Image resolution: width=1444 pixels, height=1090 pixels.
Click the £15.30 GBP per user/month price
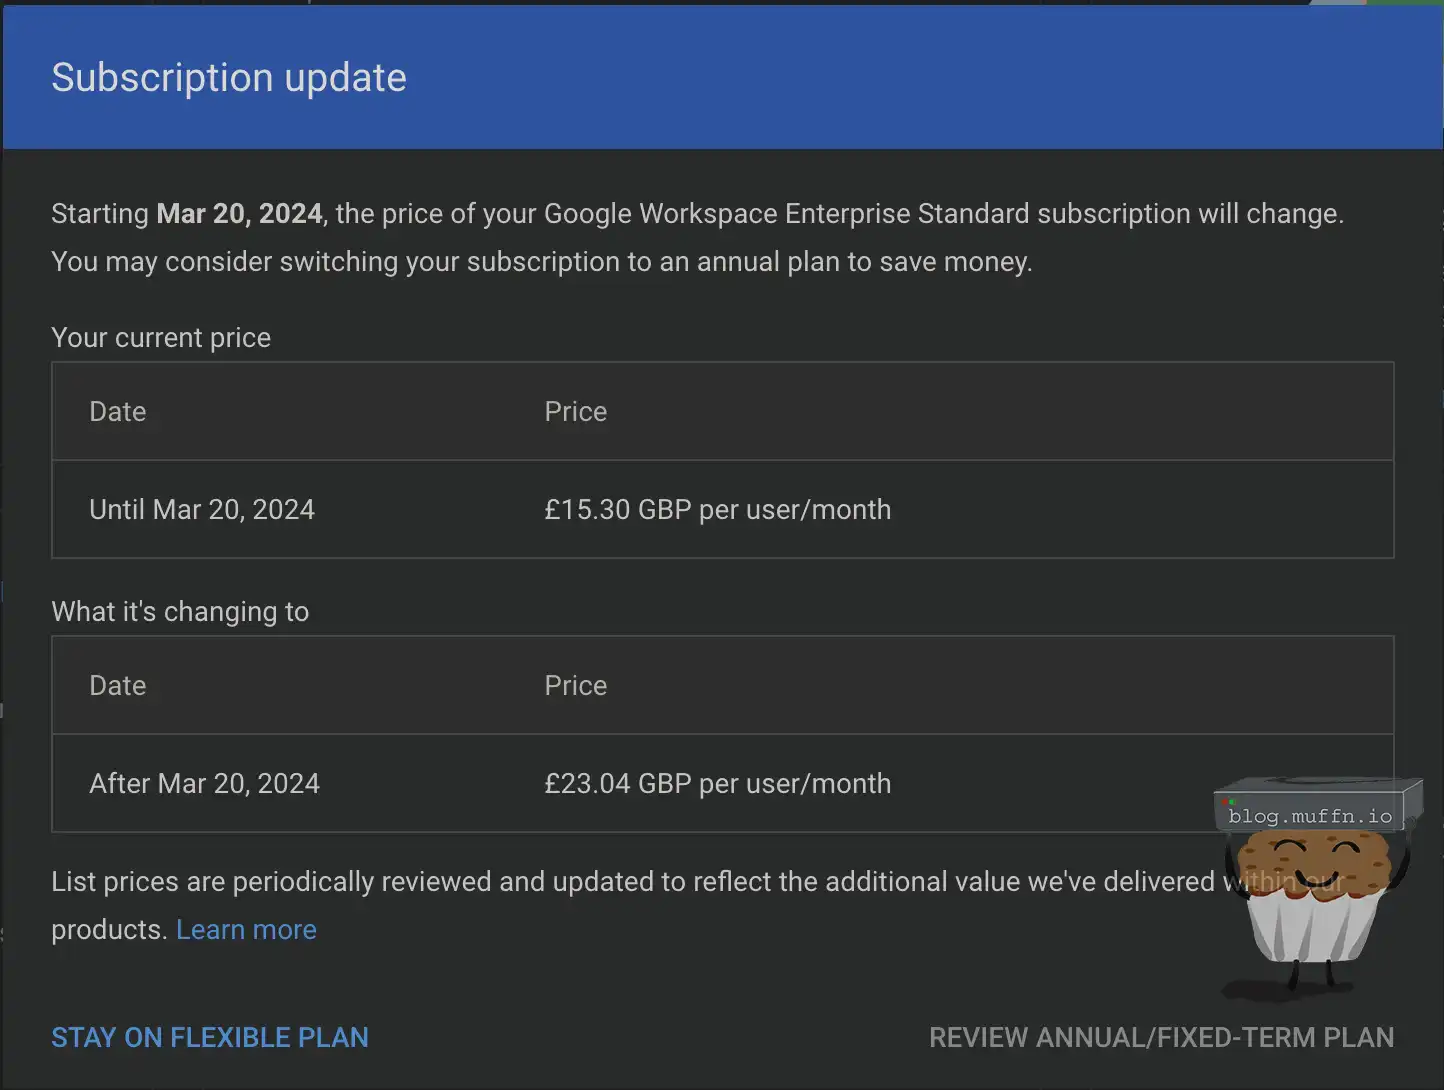coord(717,509)
